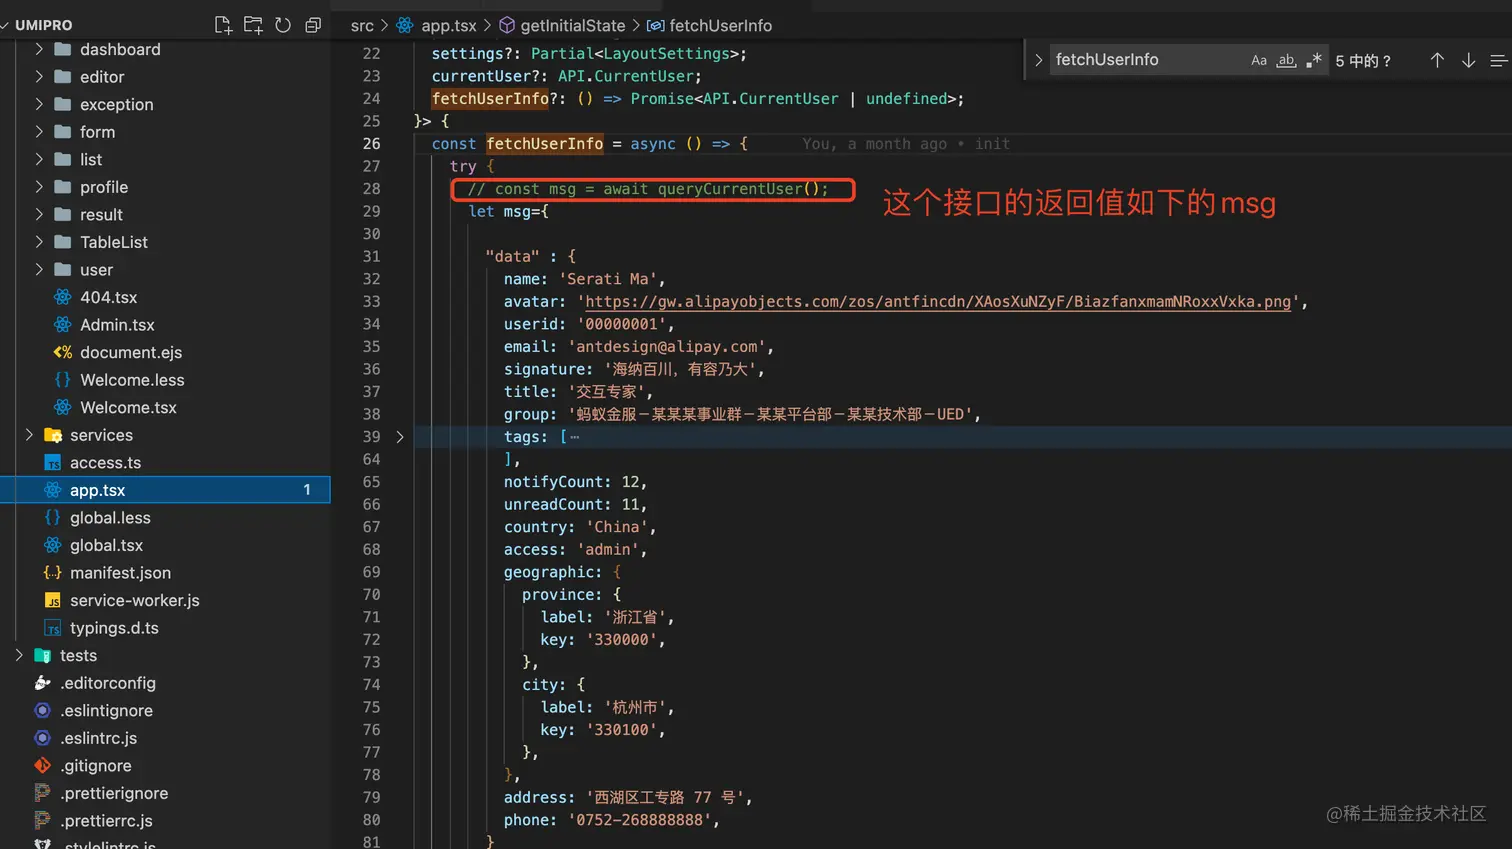Open the alipayobjects avatar URL link
This screenshot has width=1512, height=849.
pyautogui.click(x=938, y=301)
